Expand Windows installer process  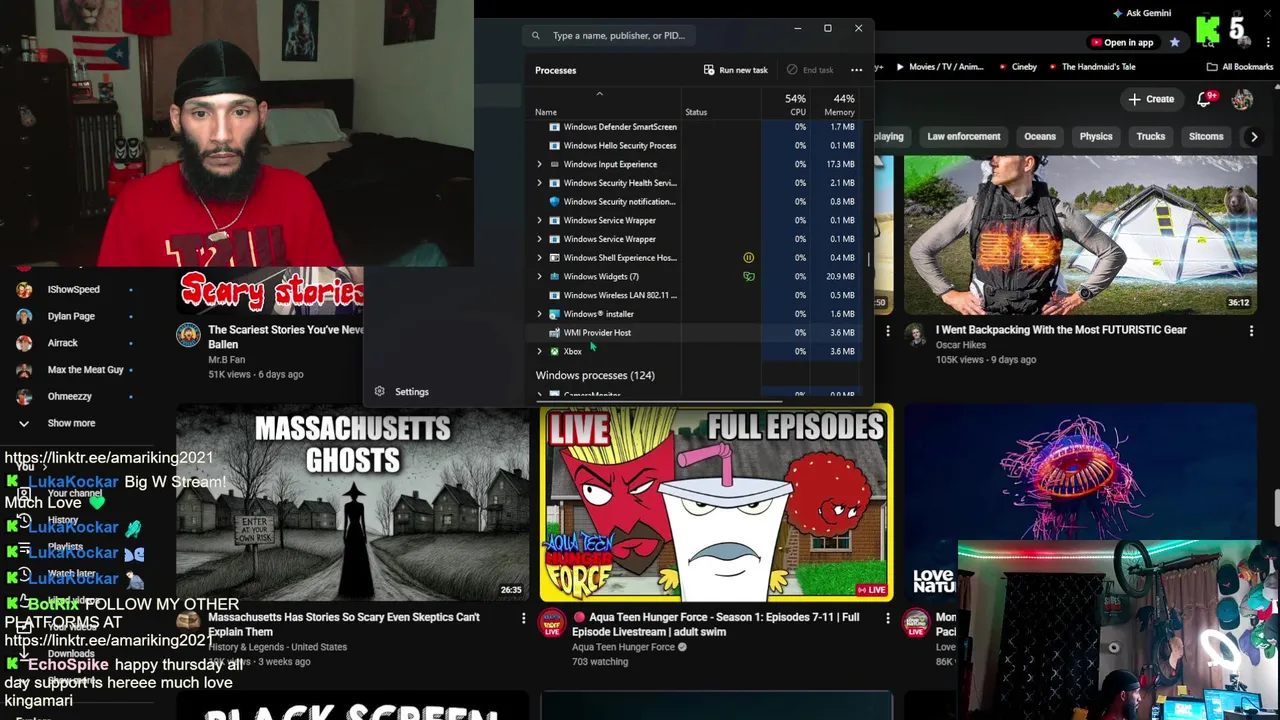(x=540, y=314)
